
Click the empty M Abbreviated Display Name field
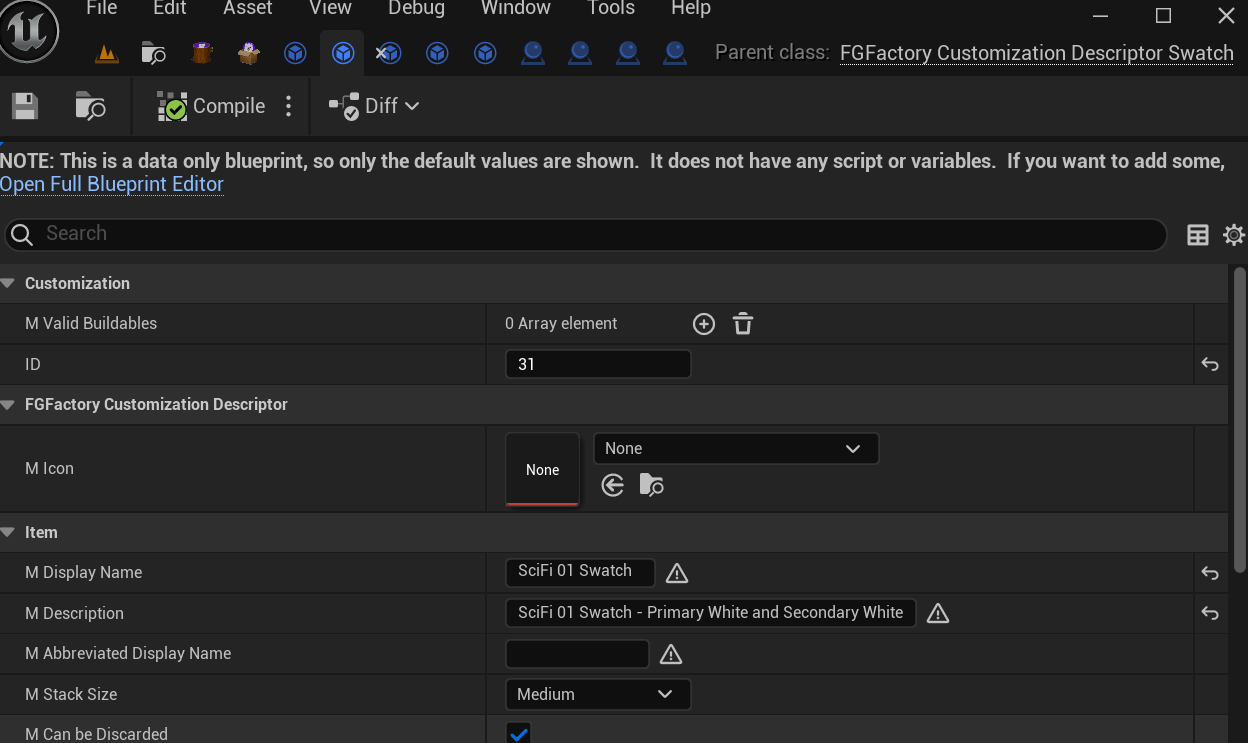point(577,654)
